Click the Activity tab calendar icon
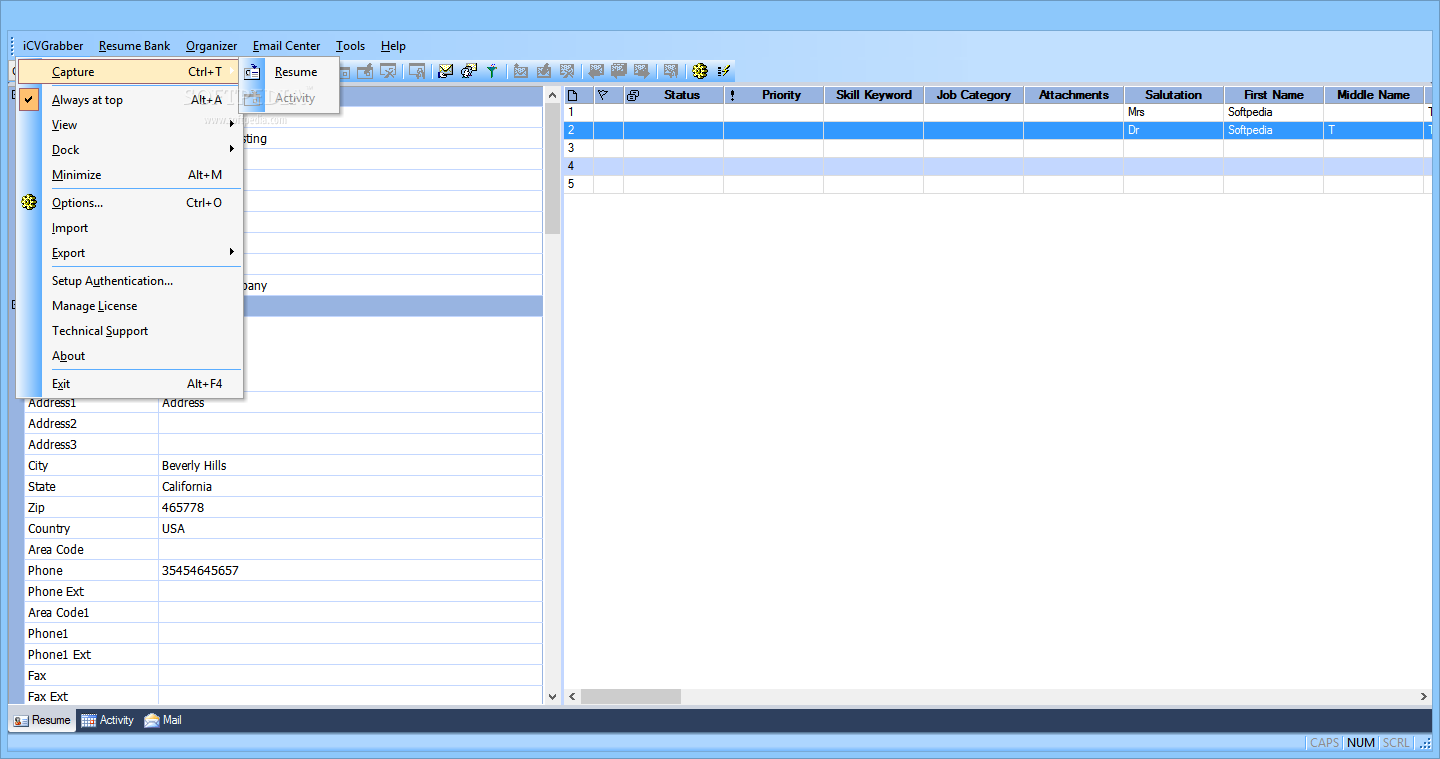 pyautogui.click(x=88, y=720)
